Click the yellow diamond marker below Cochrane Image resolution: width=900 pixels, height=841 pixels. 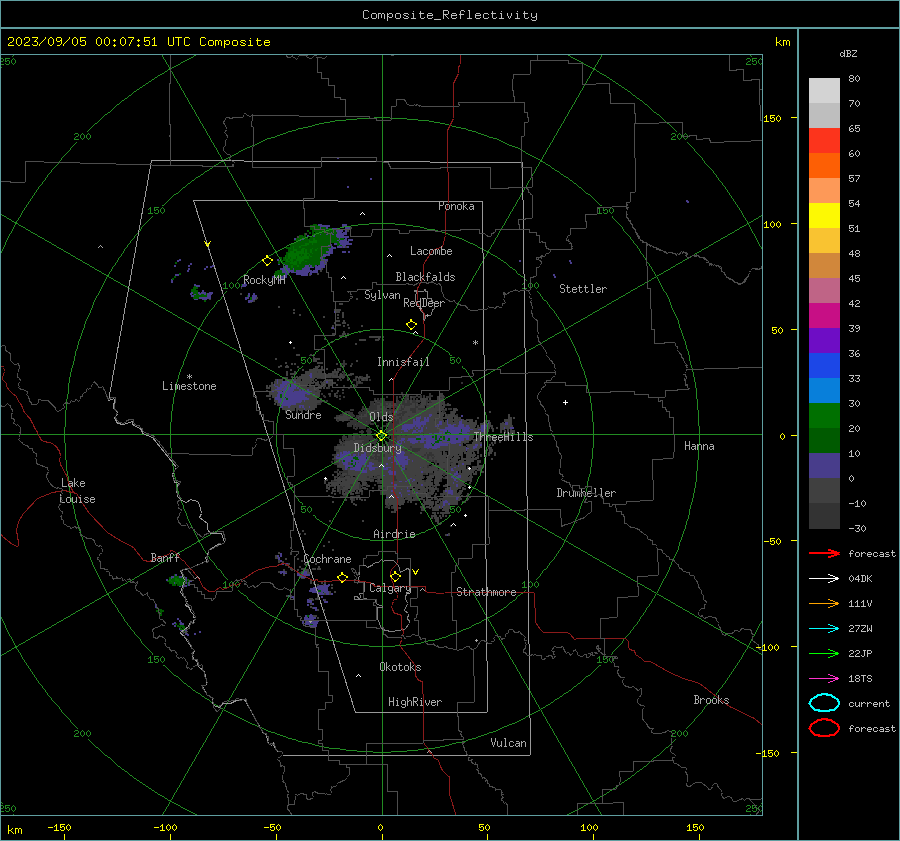click(342, 578)
